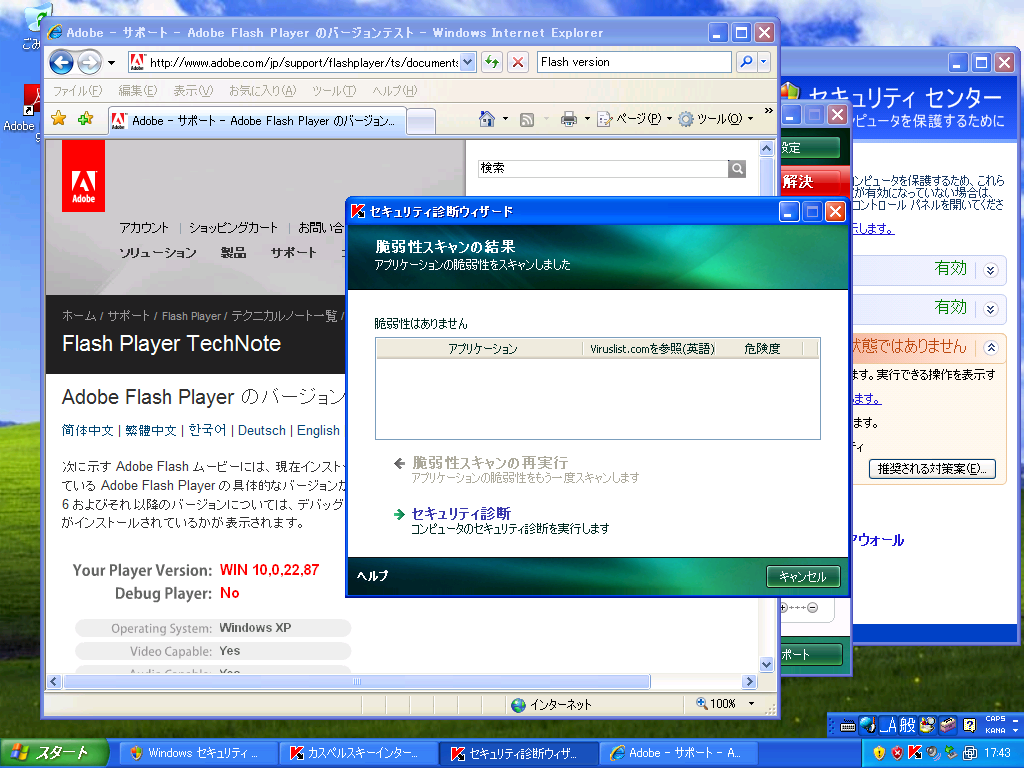Open the ファイル(F) menu
Image resolution: width=1024 pixels, height=768 pixels.
click(78, 91)
